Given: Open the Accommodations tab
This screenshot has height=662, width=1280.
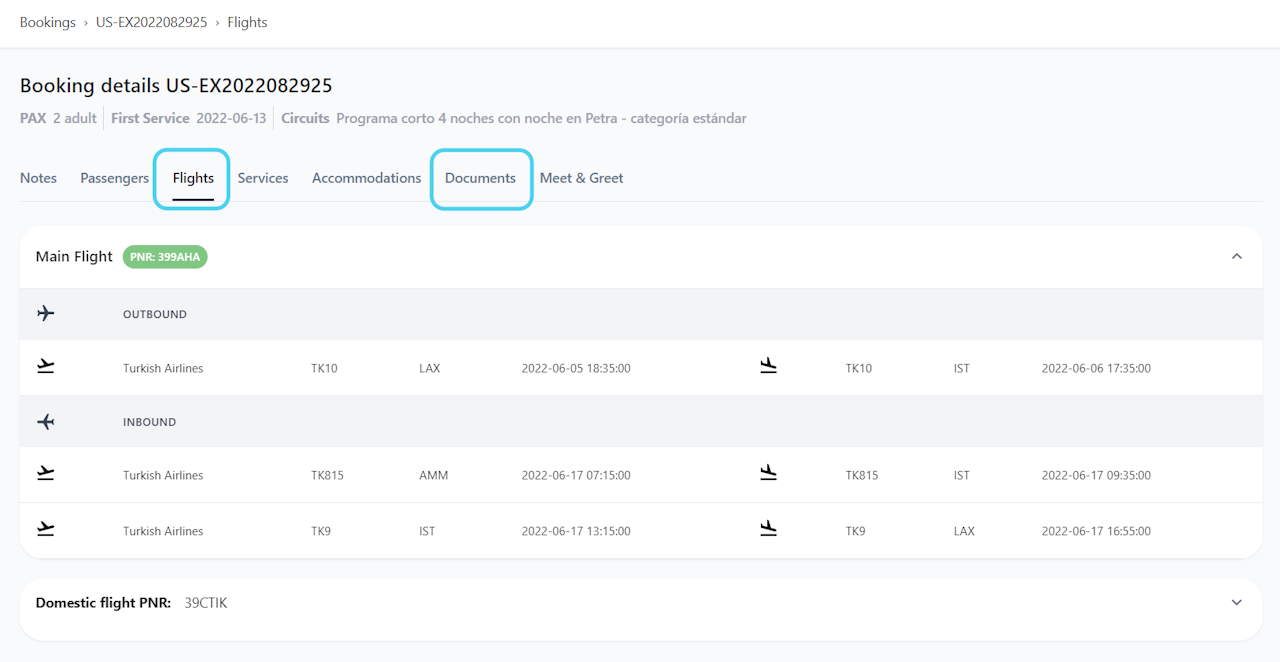Looking at the screenshot, I should [366, 178].
